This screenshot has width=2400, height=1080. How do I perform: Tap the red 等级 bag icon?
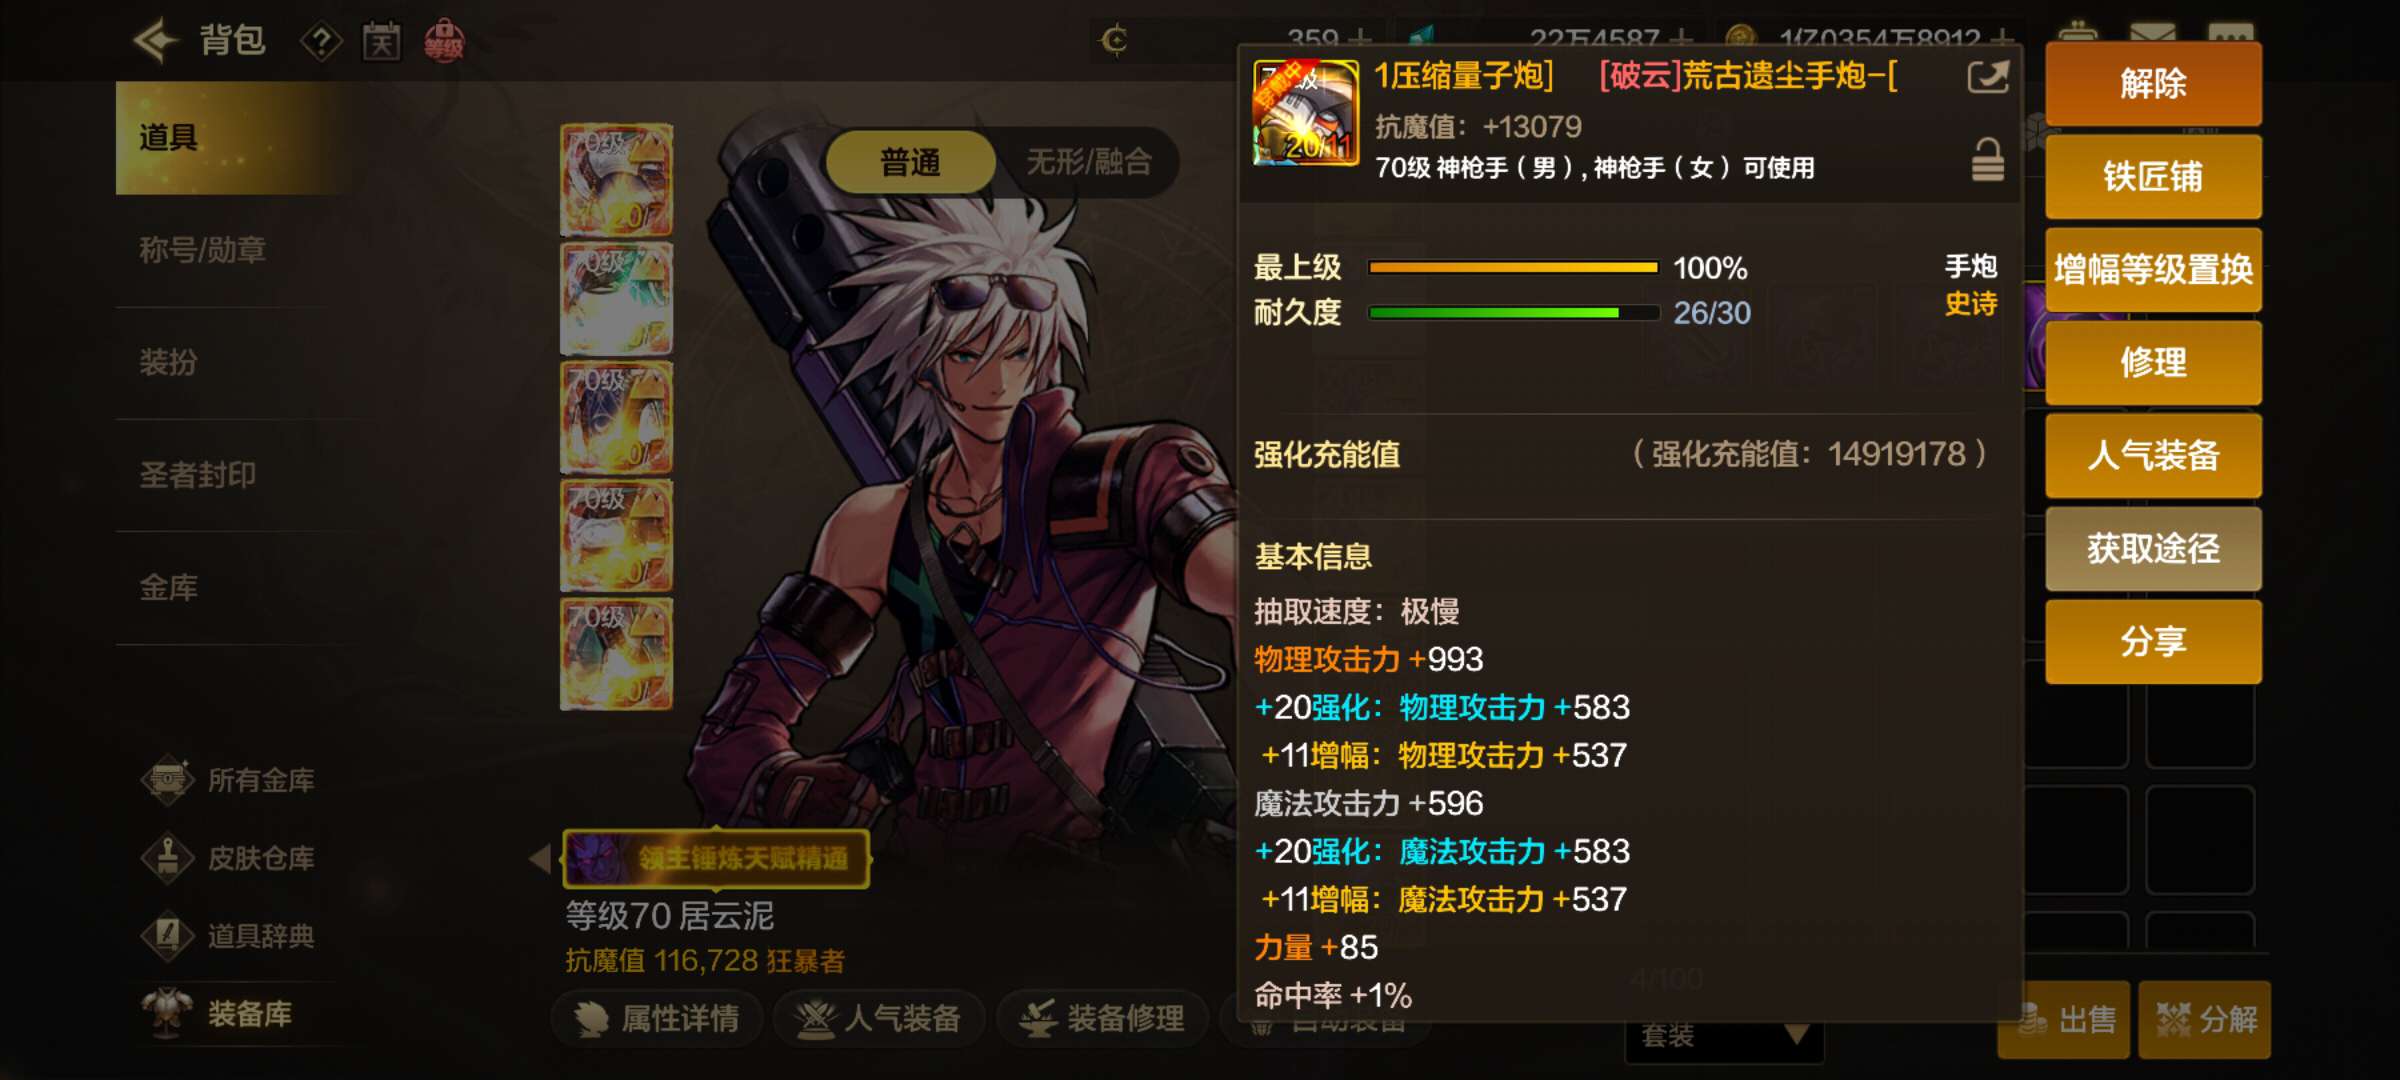pos(444,41)
